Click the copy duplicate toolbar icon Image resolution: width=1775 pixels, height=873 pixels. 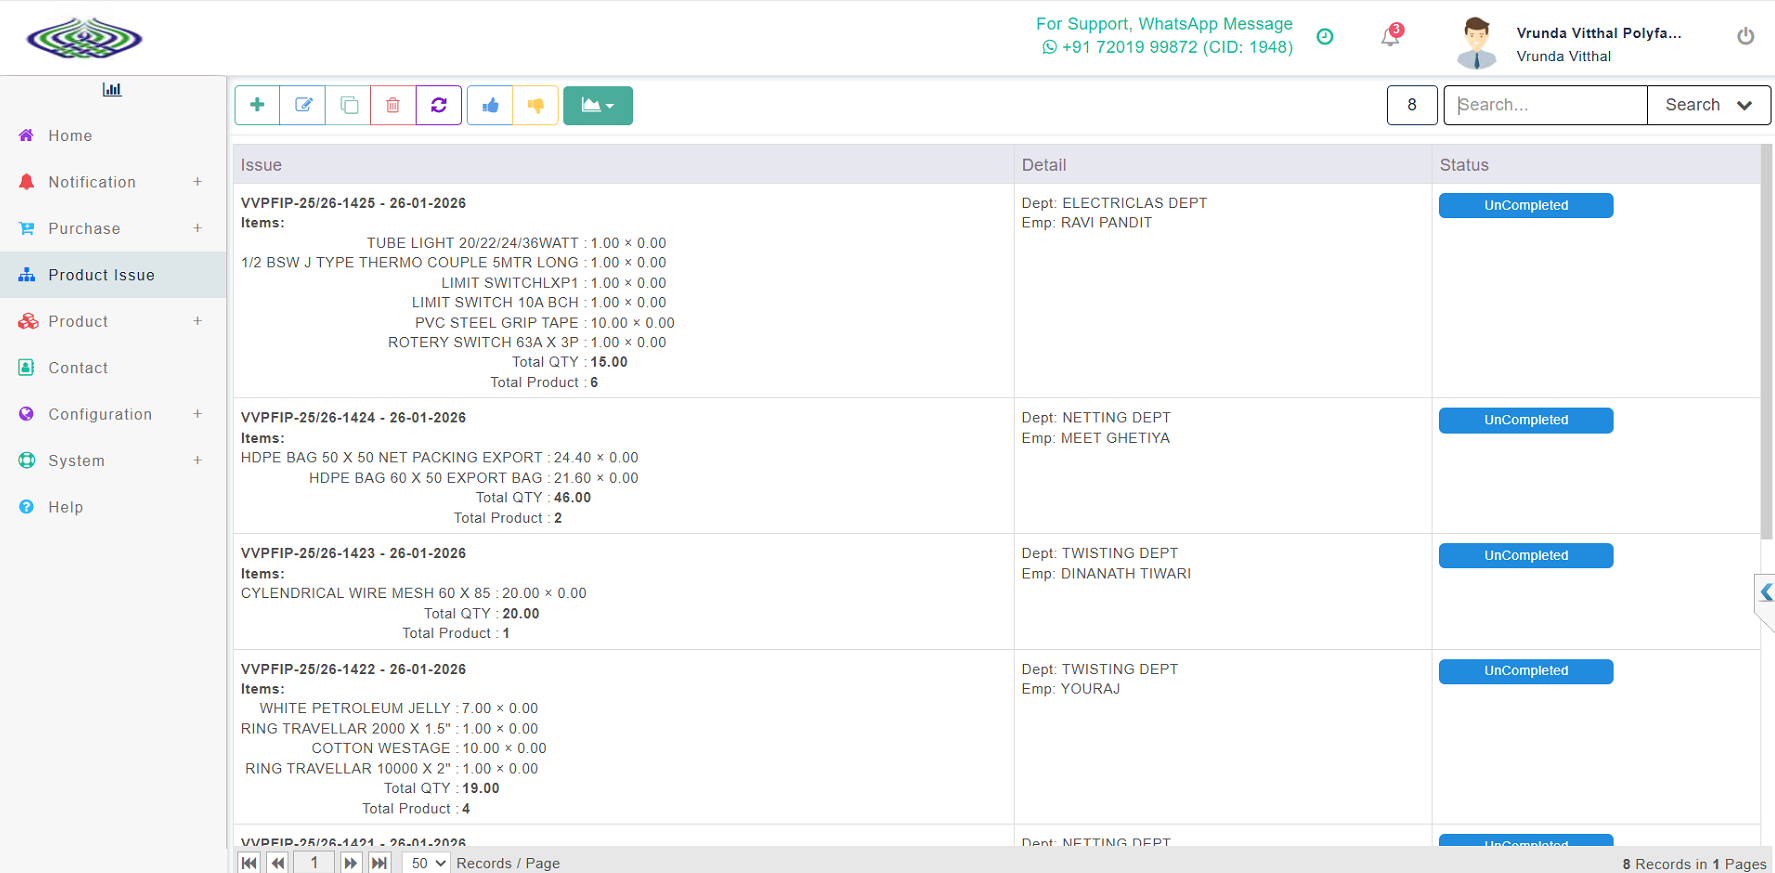[348, 105]
